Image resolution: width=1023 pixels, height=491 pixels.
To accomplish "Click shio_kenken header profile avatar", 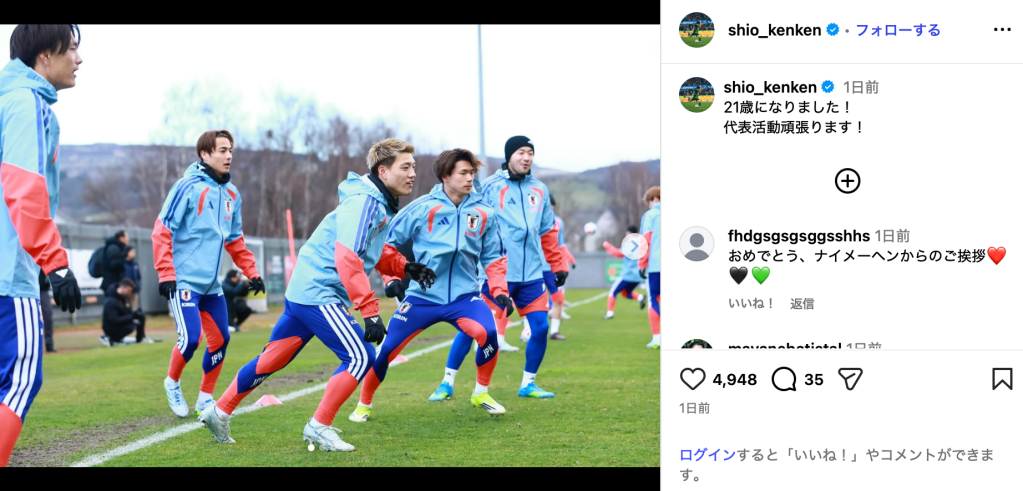I will 697,30.
